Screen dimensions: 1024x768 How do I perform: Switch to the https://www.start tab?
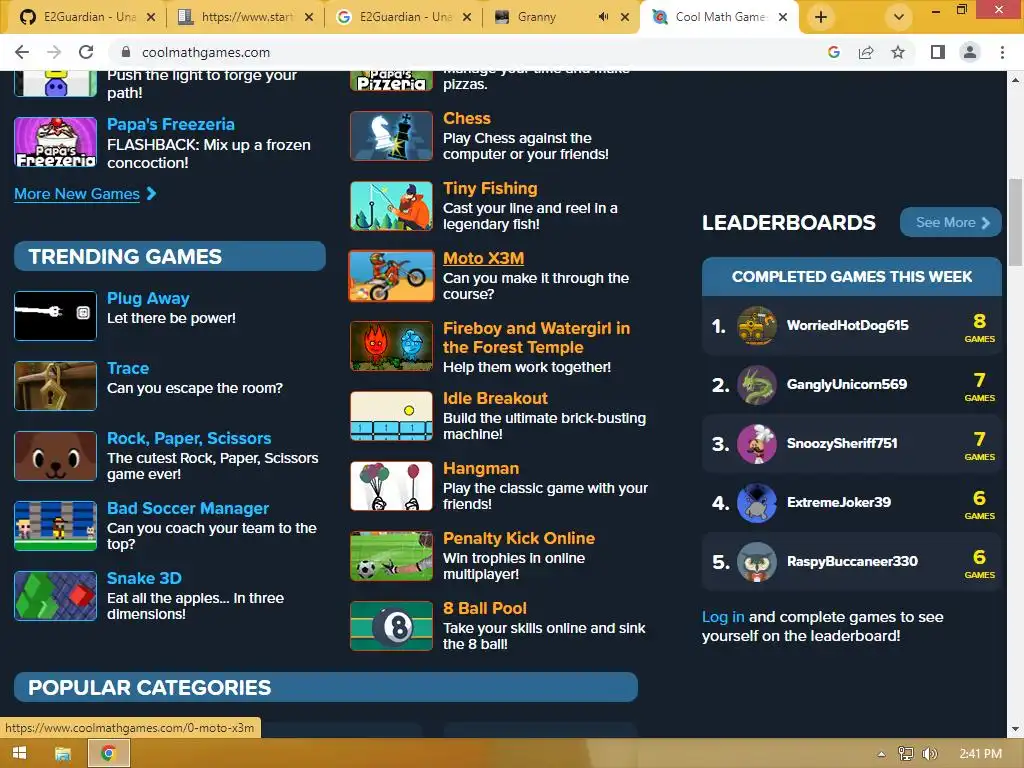[246, 17]
